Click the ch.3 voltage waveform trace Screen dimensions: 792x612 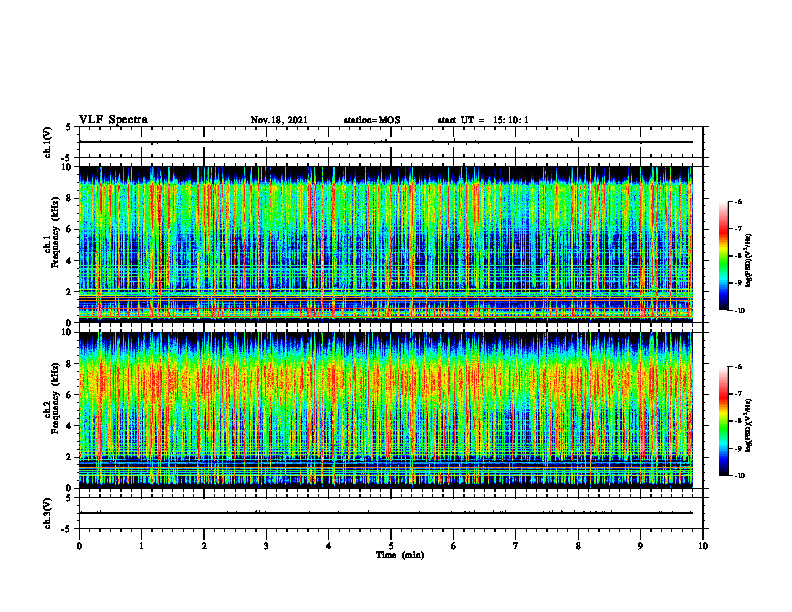[x=385, y=513]
